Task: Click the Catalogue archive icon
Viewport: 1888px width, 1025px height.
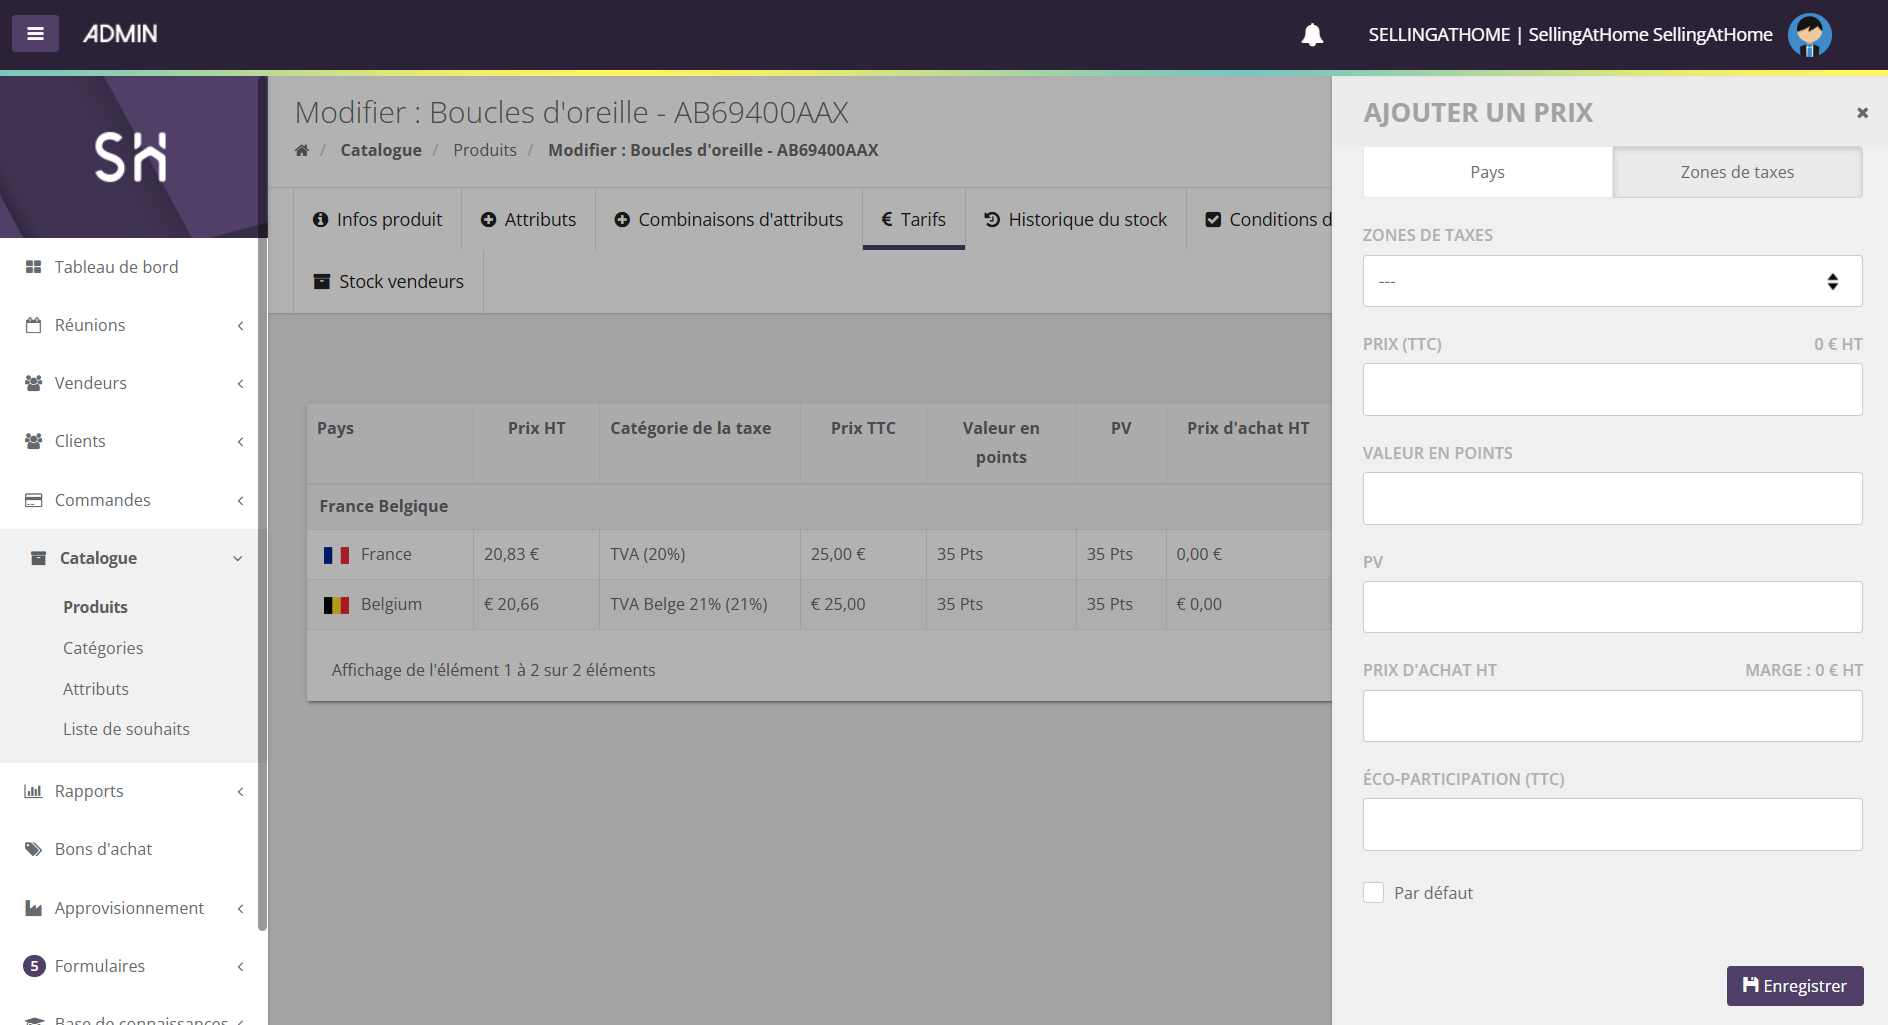Action: pyautogui.click(x=38, y=558)
